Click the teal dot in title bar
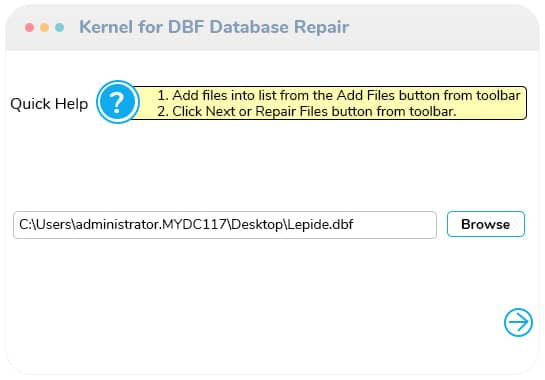 click(x=59, y=27)
